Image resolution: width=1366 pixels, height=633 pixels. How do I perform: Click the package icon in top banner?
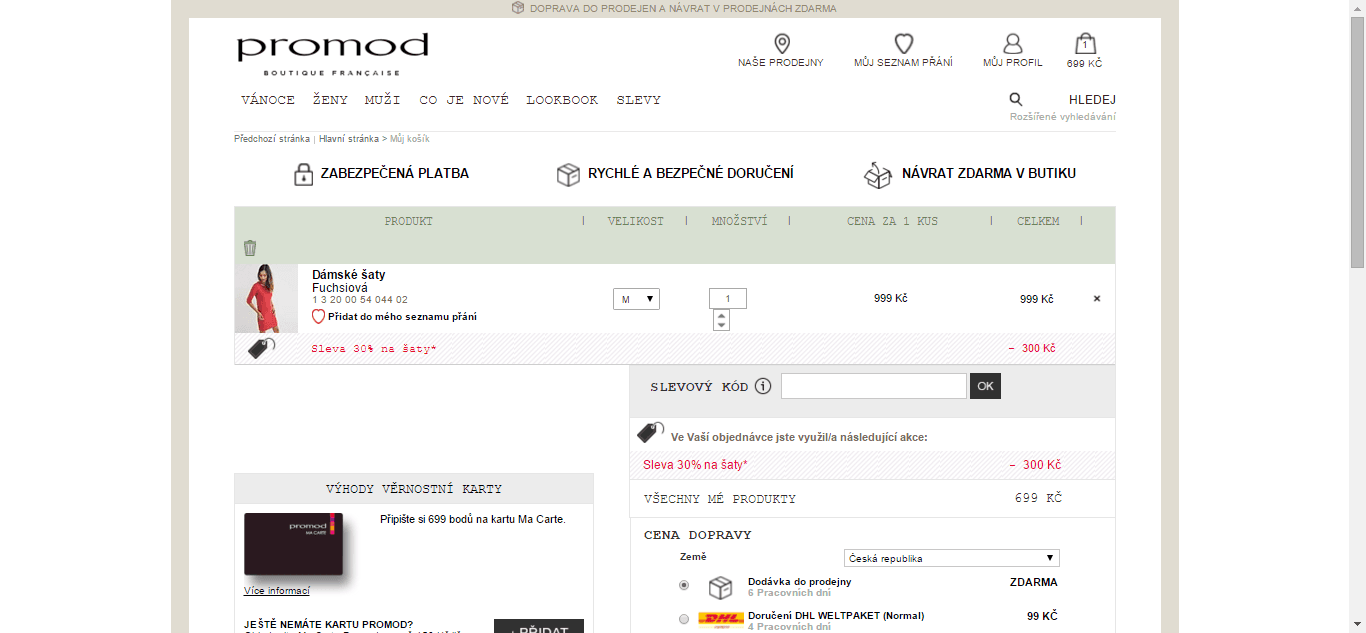coord(518,8)
